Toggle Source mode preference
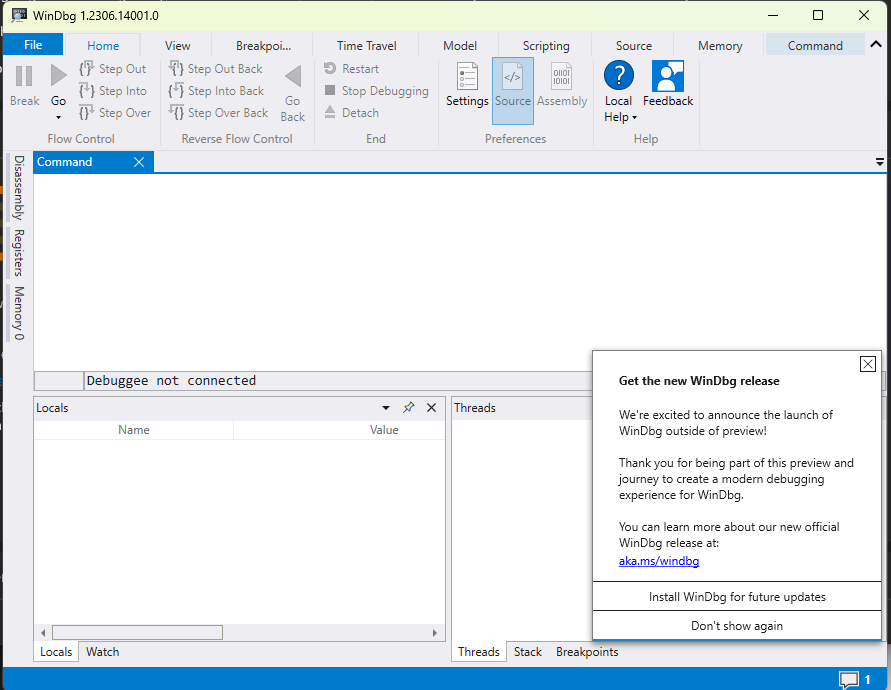Viewport: 891px width, 690px height. [x=513, y=90]
